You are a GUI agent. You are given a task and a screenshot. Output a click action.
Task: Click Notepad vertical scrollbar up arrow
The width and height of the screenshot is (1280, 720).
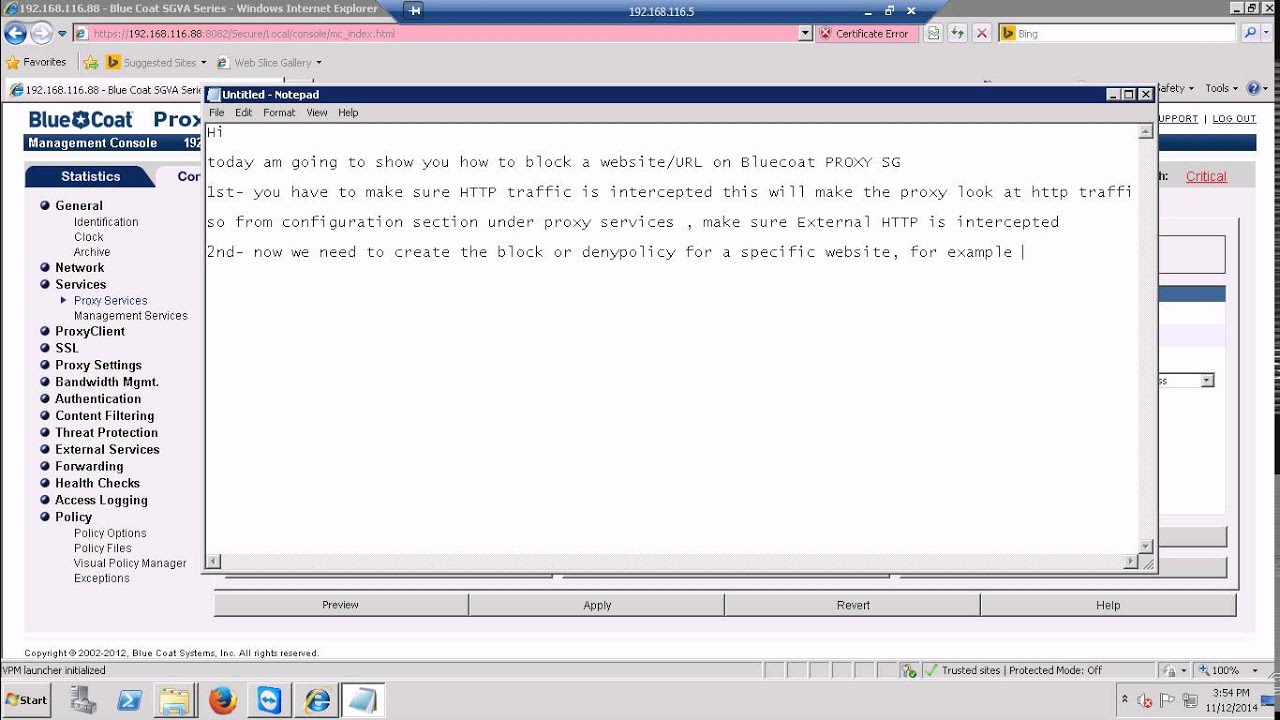pyautogui.click(x=1145, y=131)
